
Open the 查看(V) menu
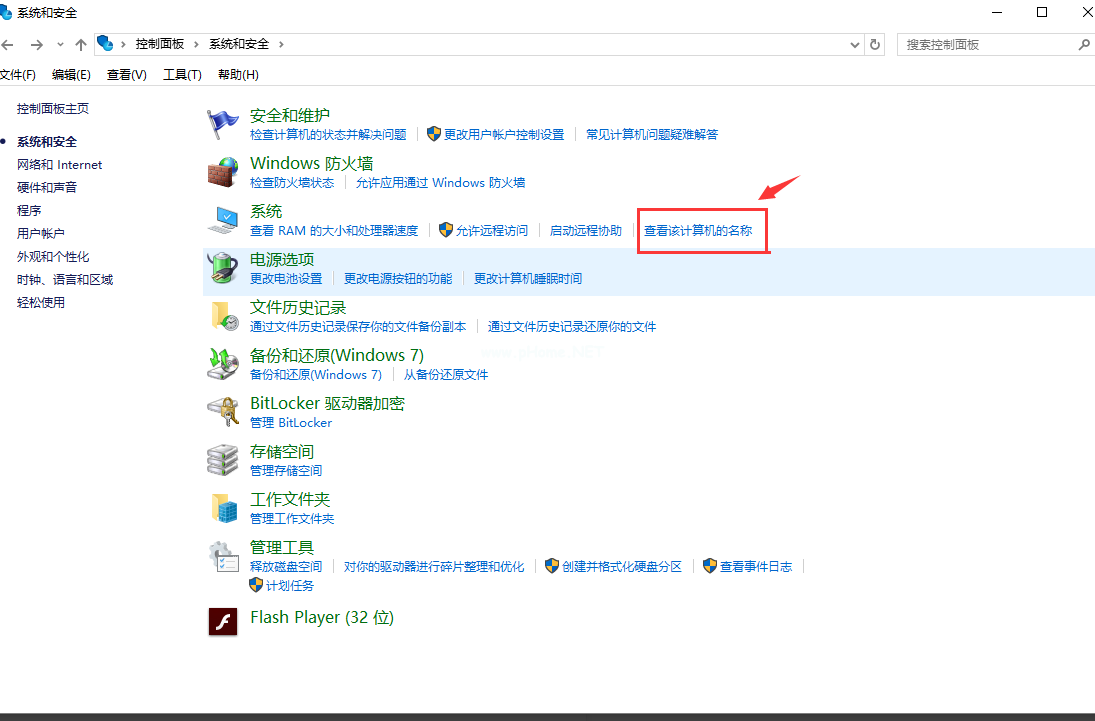point(124,73)
